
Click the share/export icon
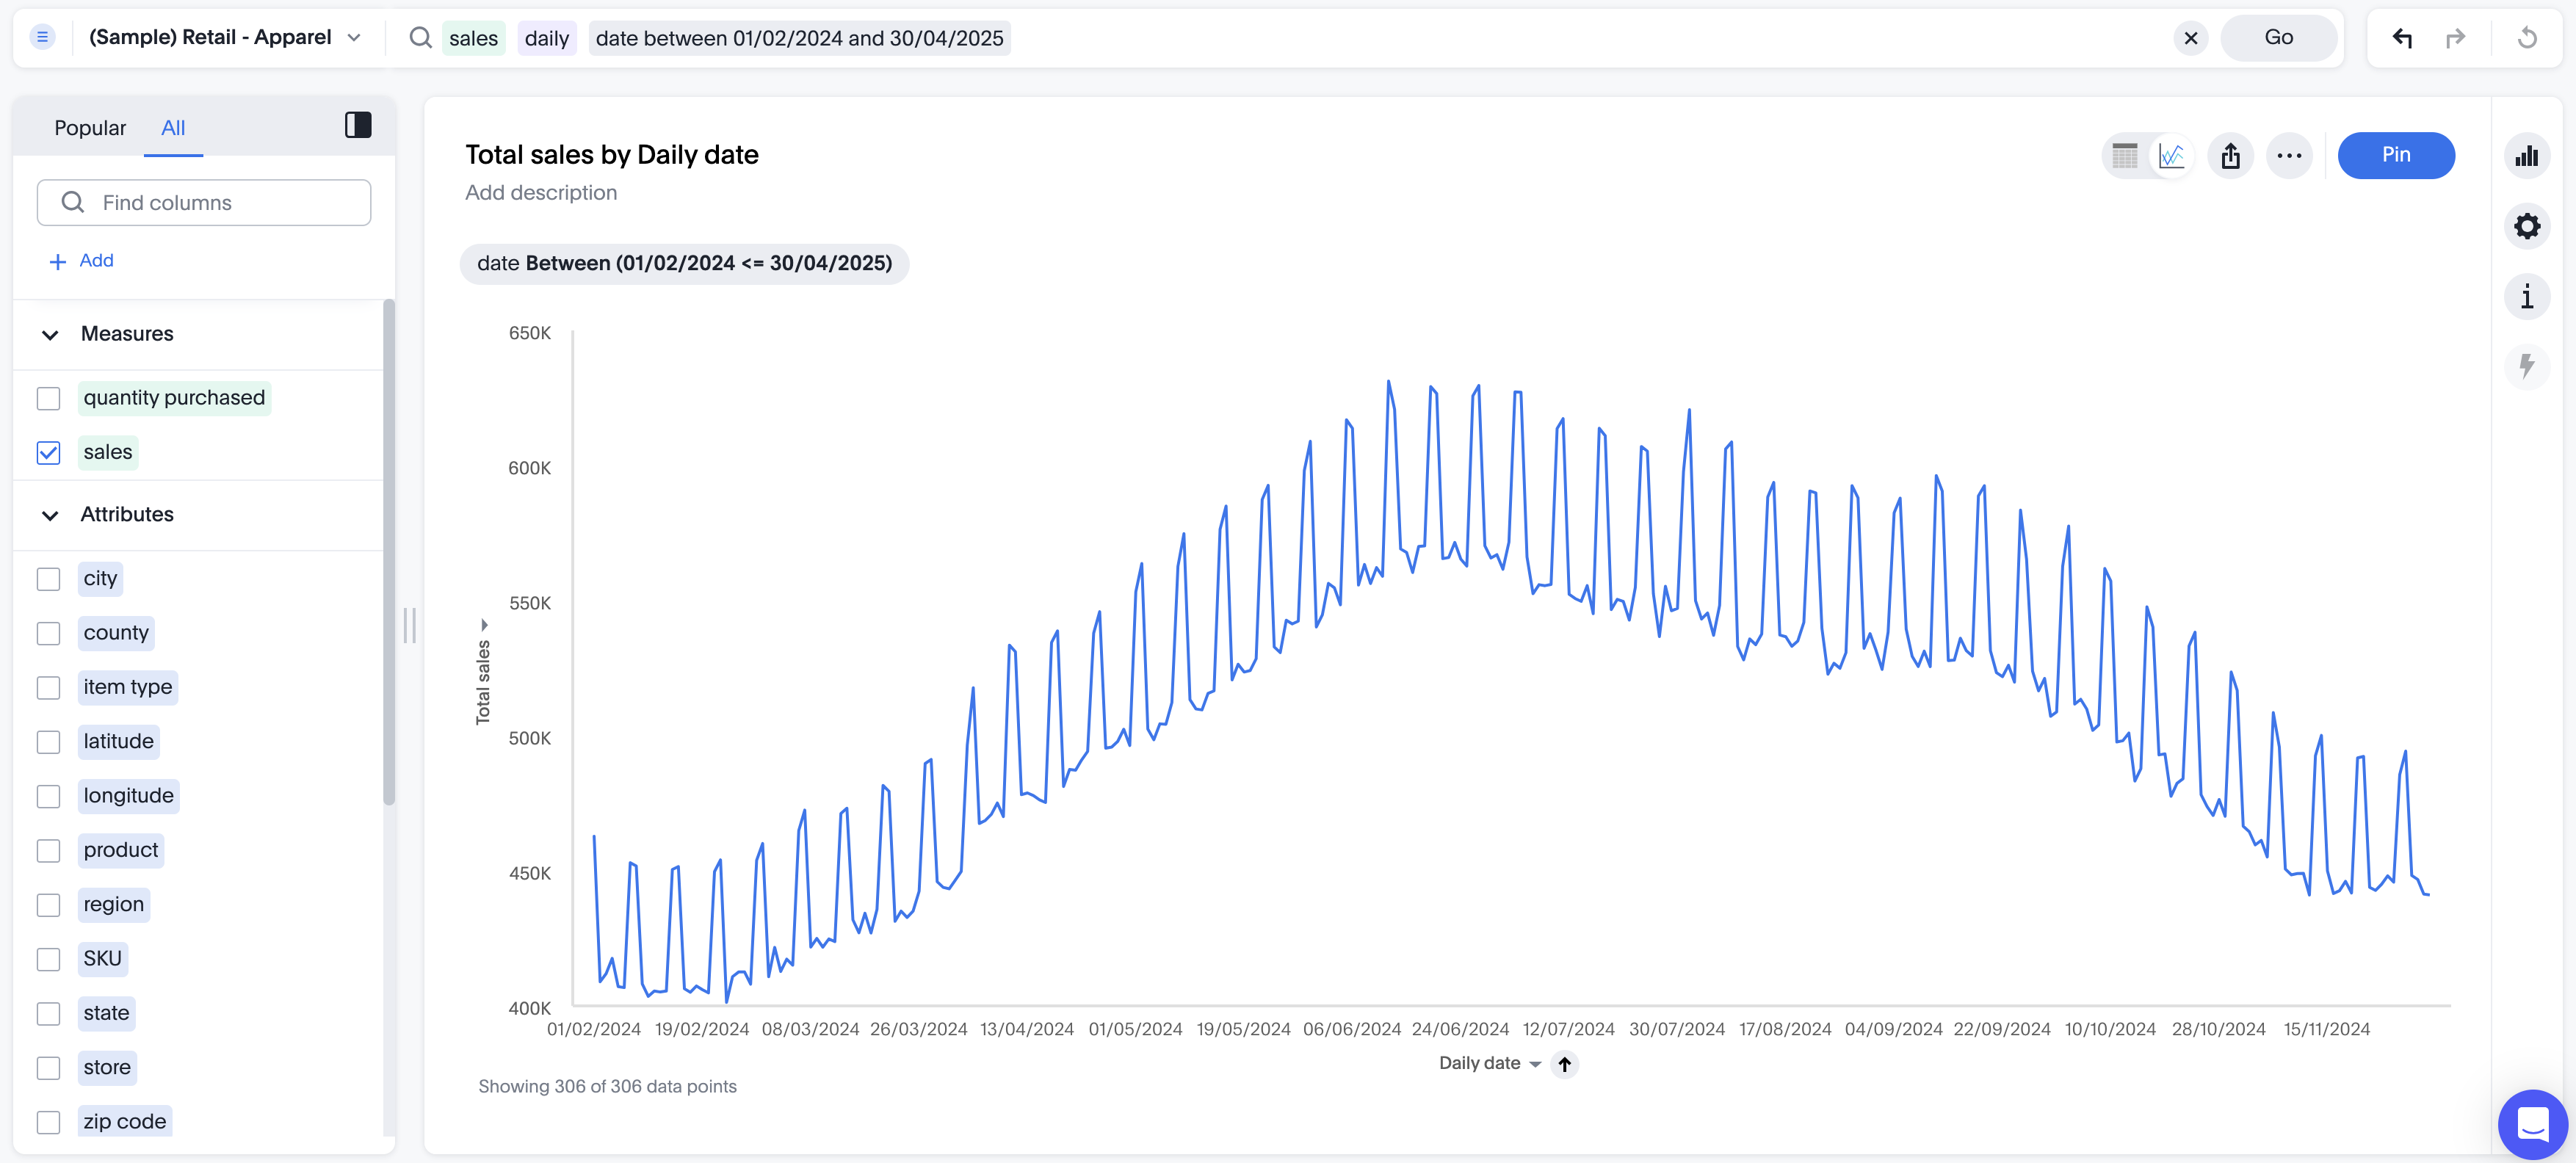(2231, 154)
